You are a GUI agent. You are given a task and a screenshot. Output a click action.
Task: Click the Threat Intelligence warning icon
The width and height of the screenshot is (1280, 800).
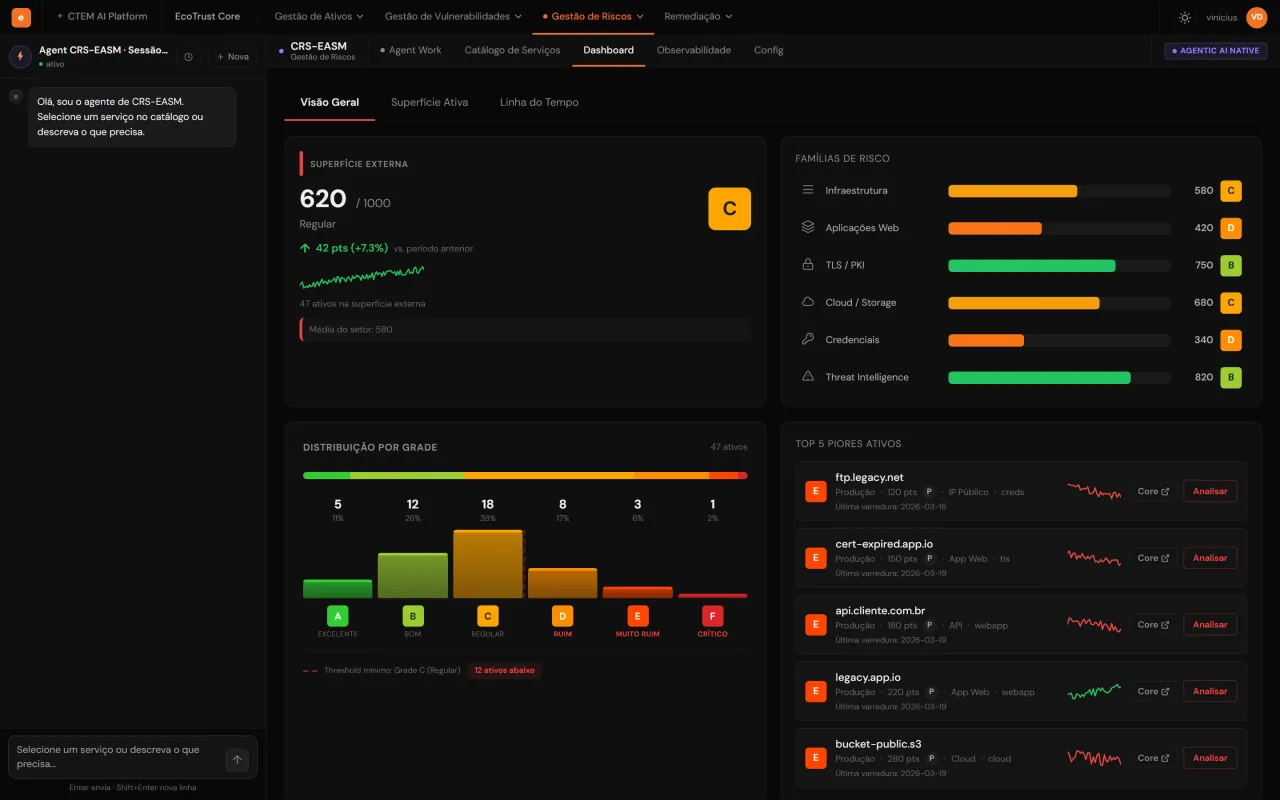pos(808,377)
